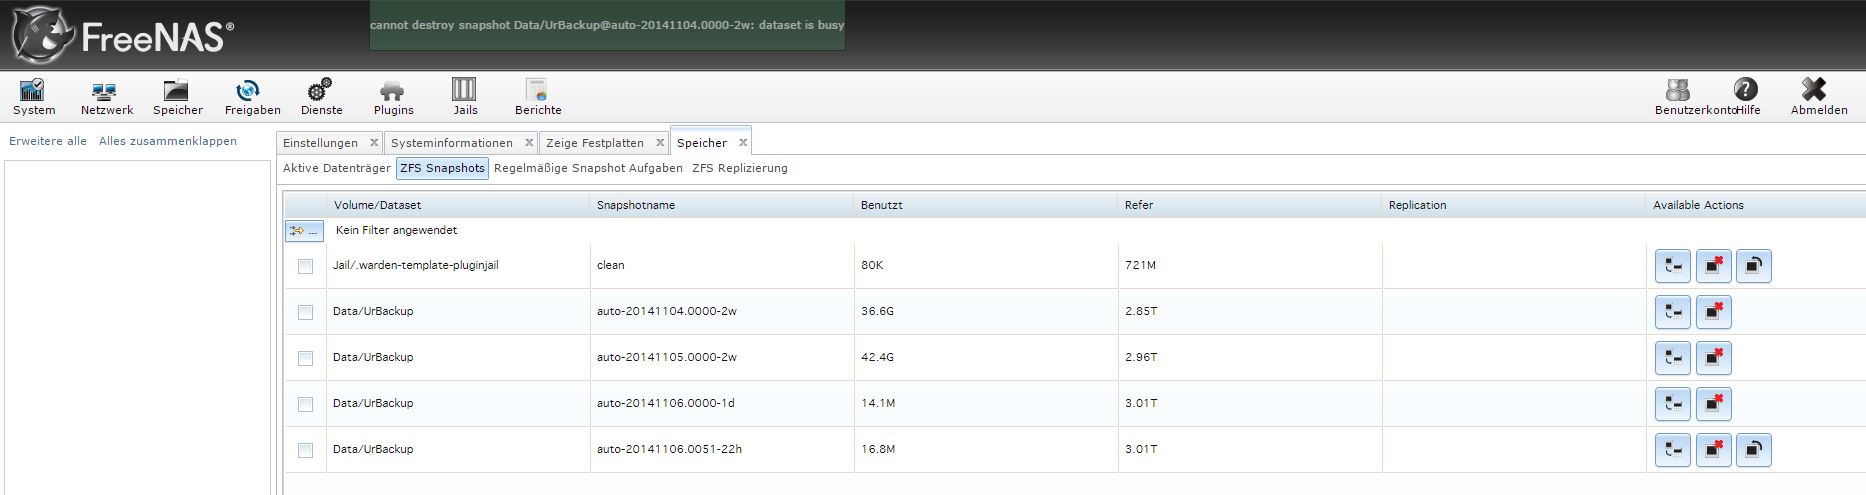Clone snapshot auto-20141105.0000-2w
This screenshot has width=1866, height=495.
click(1672, 358)
